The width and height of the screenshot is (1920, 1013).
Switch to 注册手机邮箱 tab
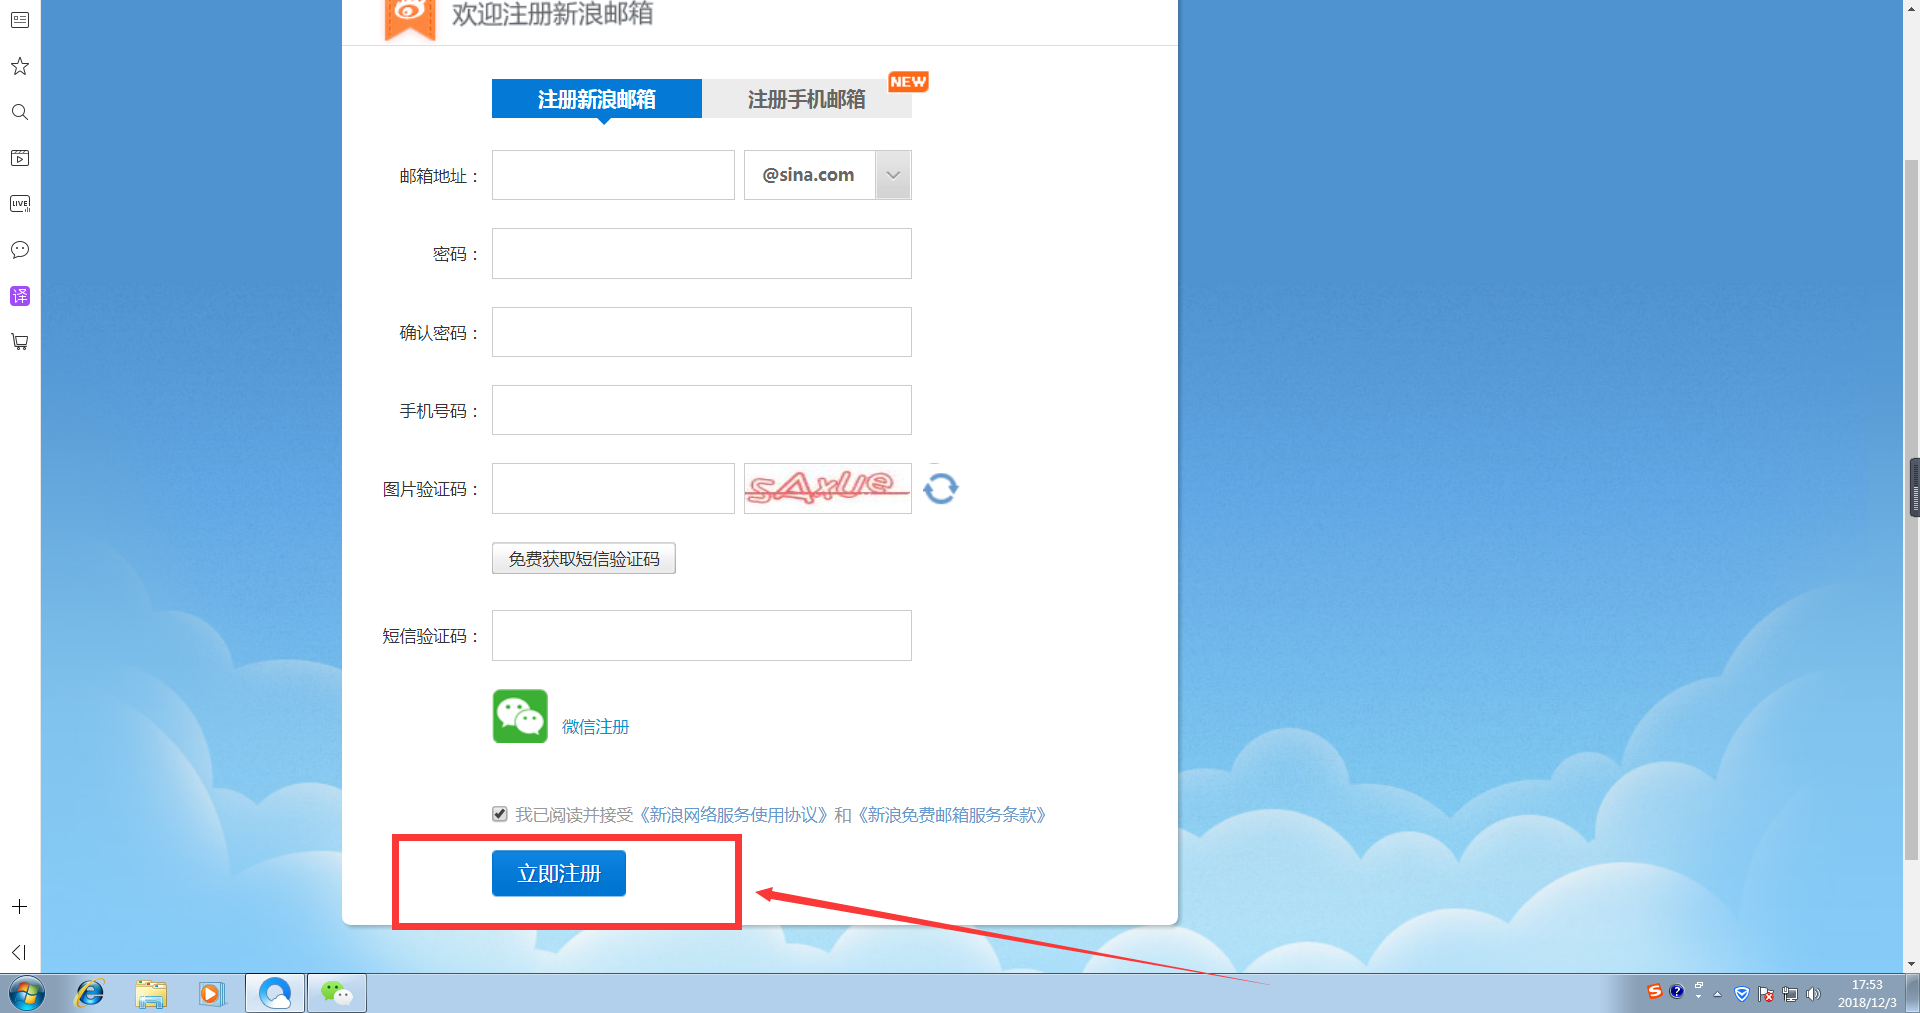click(806, 99)
